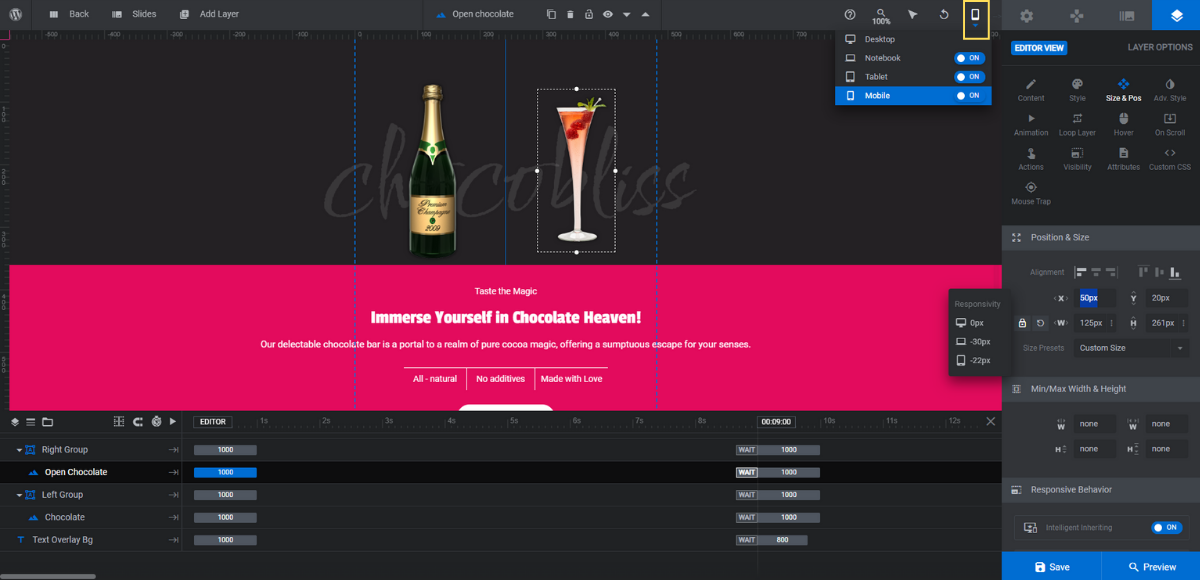1200x580 pixels.
Task: Go Back to the slider overview
Action: (68, 14)
